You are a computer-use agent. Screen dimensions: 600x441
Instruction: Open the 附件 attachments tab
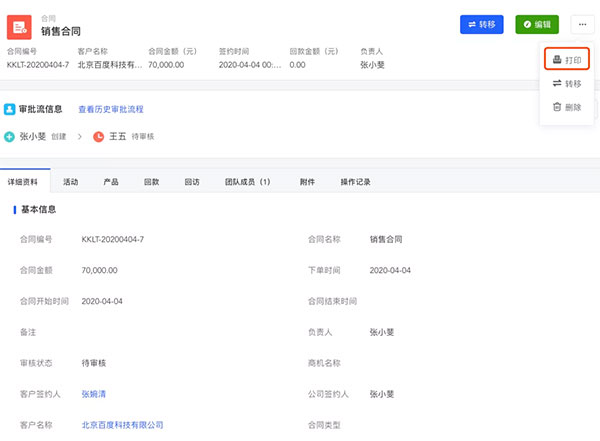point(307,182)
